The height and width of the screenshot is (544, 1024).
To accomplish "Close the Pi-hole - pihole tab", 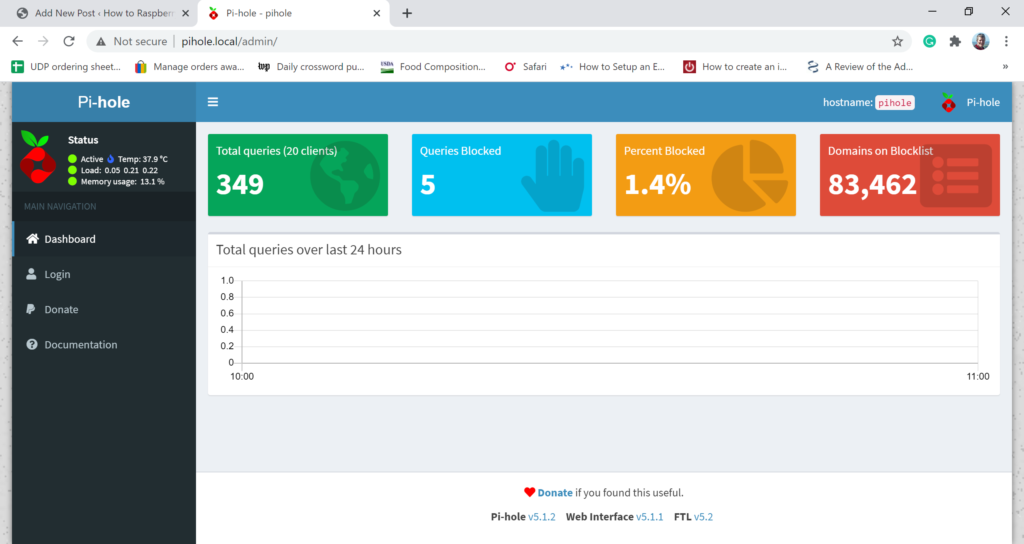I will (377, 13).
